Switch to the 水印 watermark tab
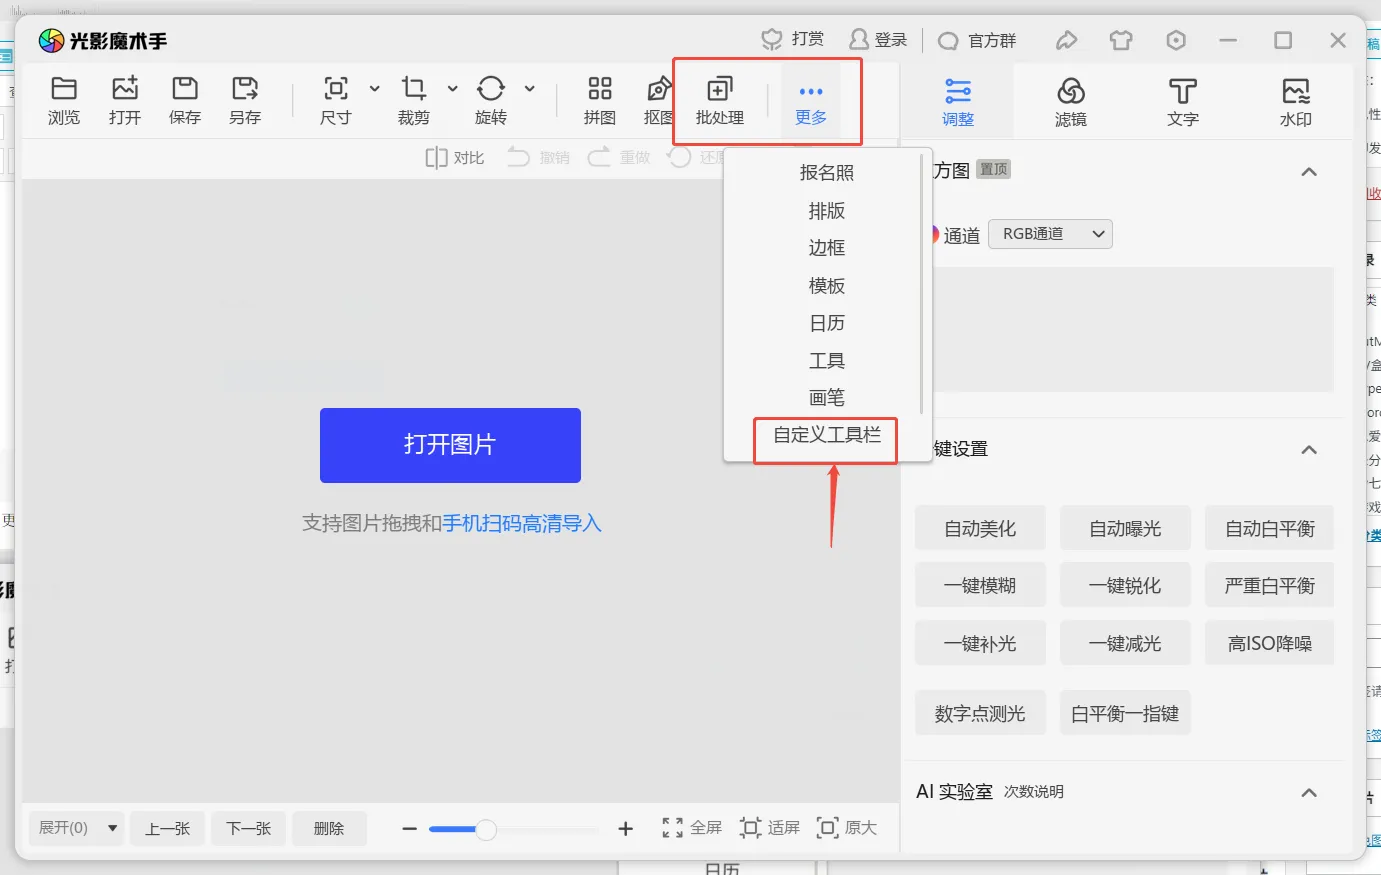Image resolution: width=1381 pixels, height=875 pixels. point(1296,102)
